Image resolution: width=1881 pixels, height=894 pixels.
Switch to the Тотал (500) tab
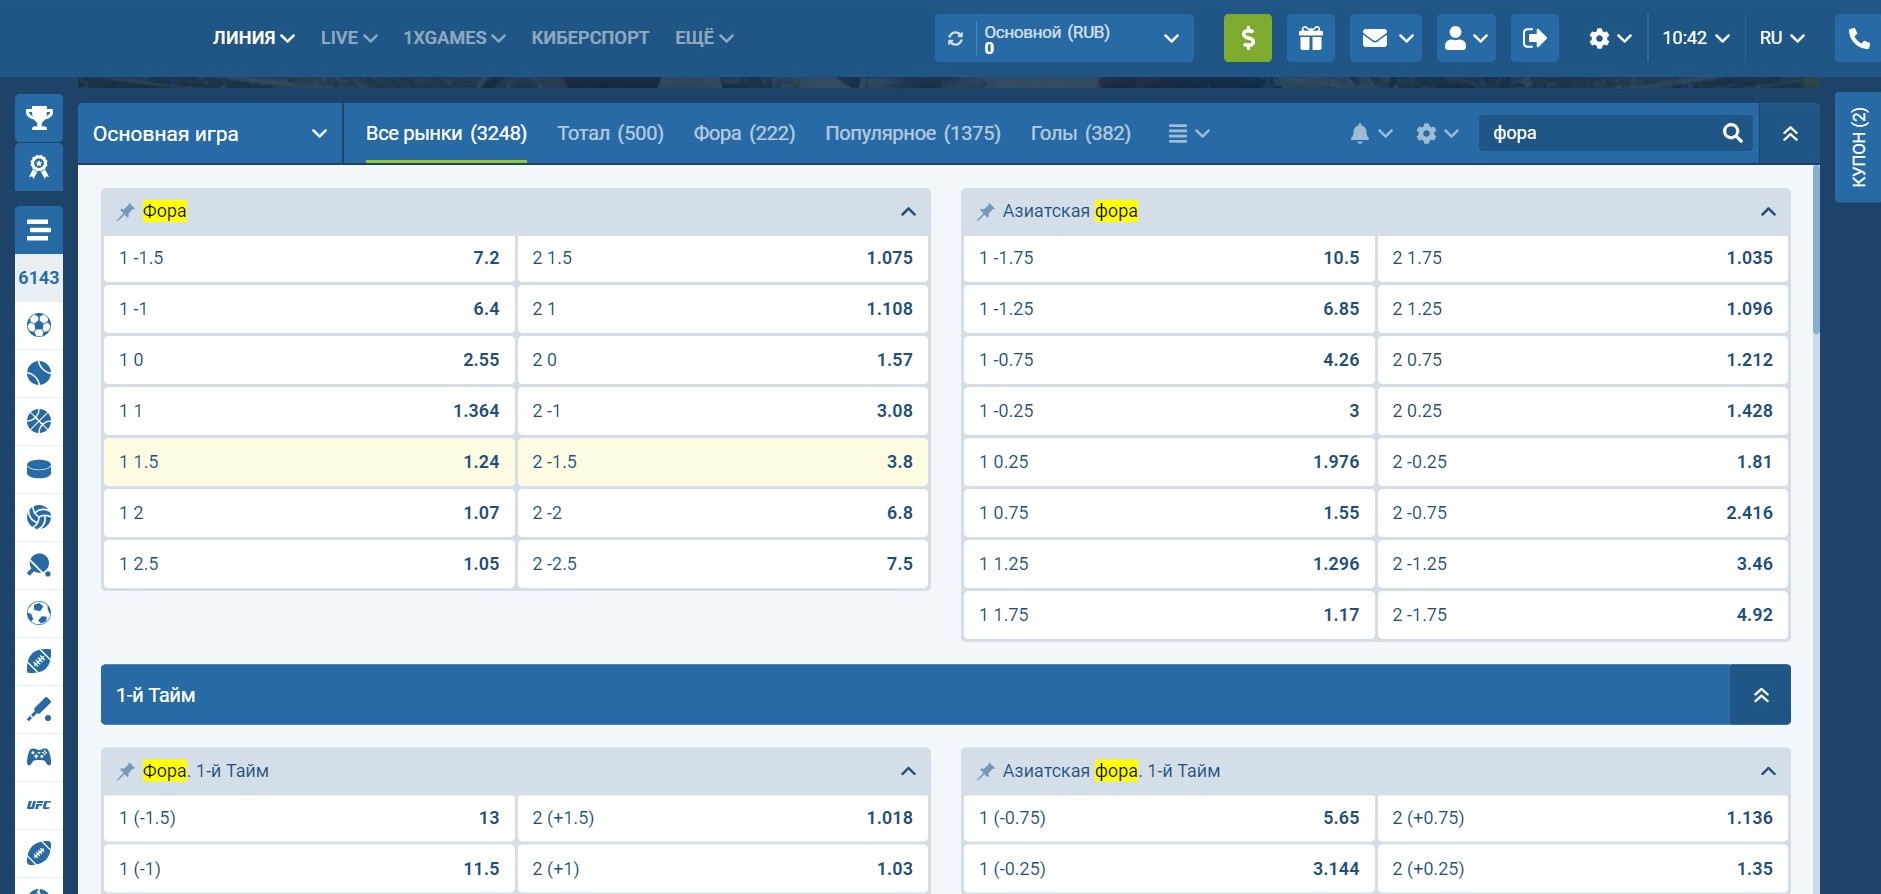coord(610,133)
